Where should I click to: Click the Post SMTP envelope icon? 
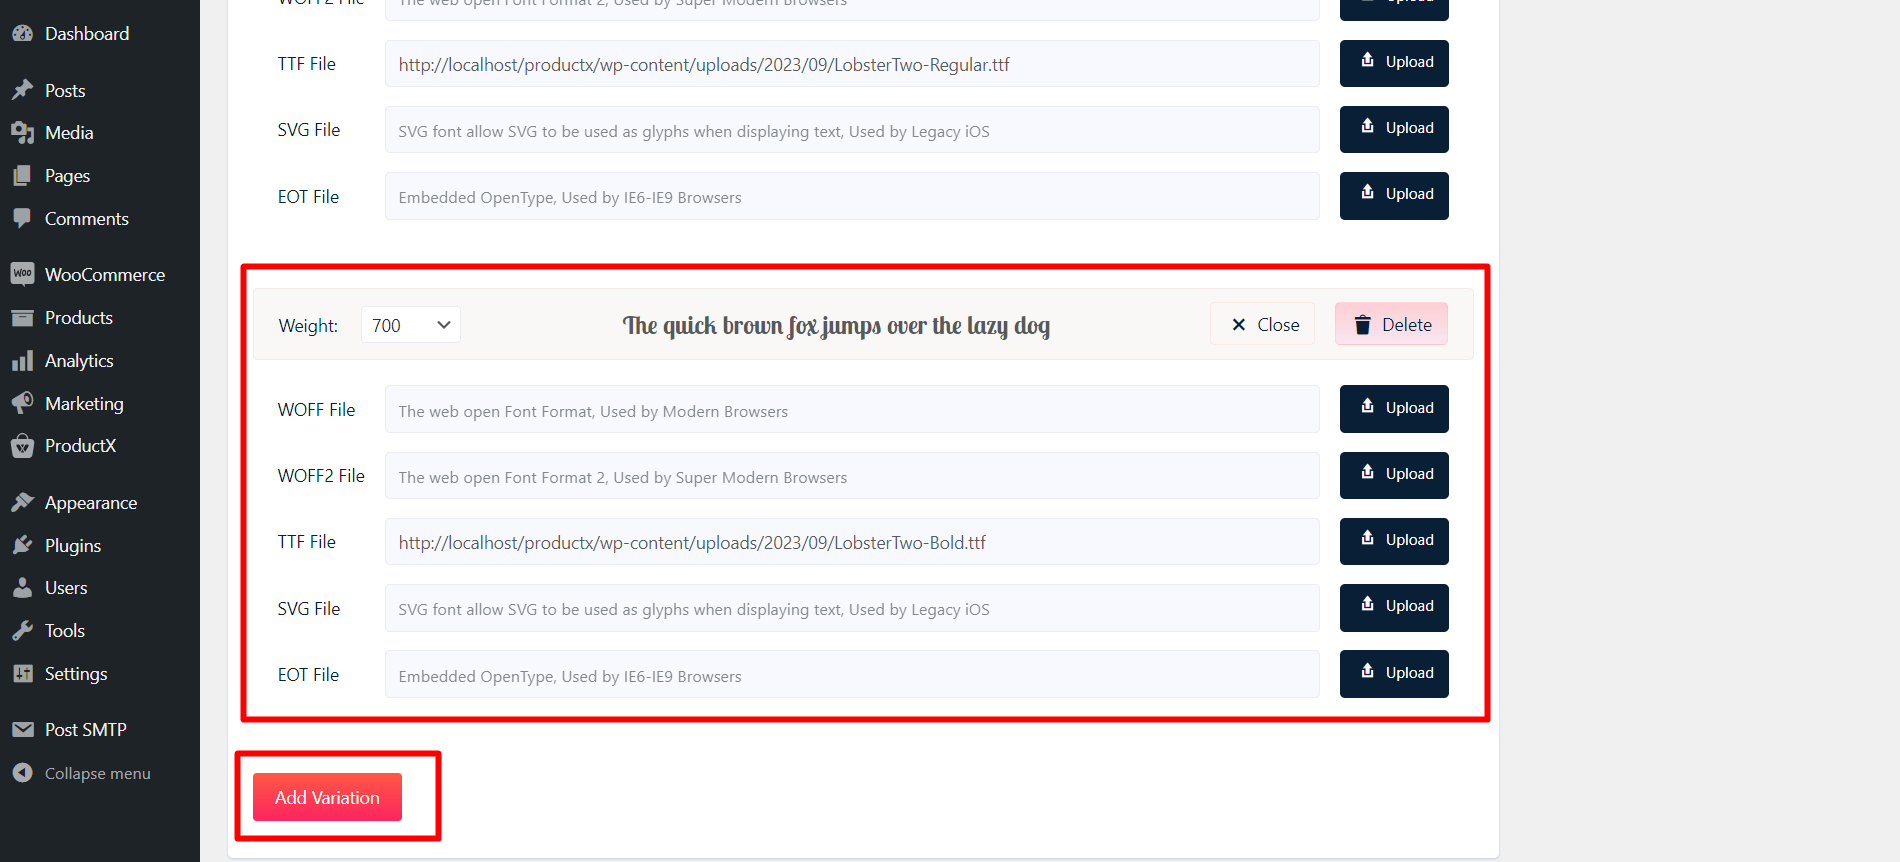coord(22,730)
